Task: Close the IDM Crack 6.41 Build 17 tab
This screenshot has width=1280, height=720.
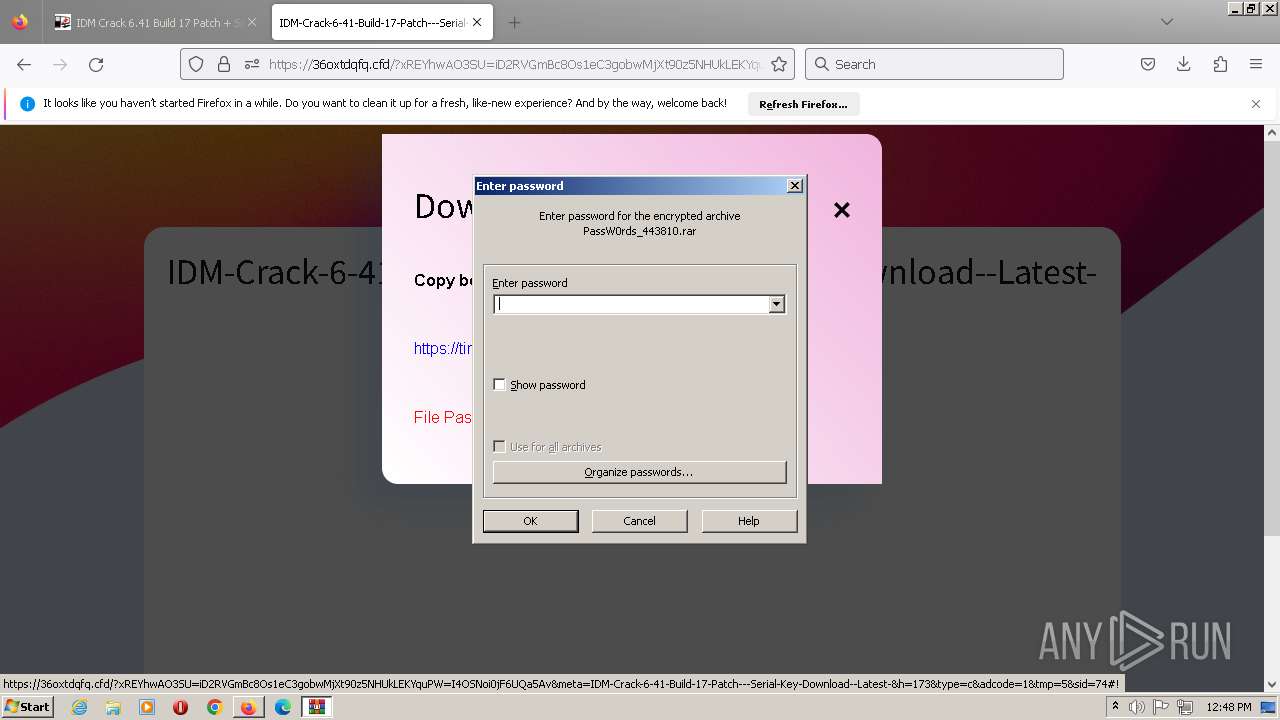Action: (251, 22)
